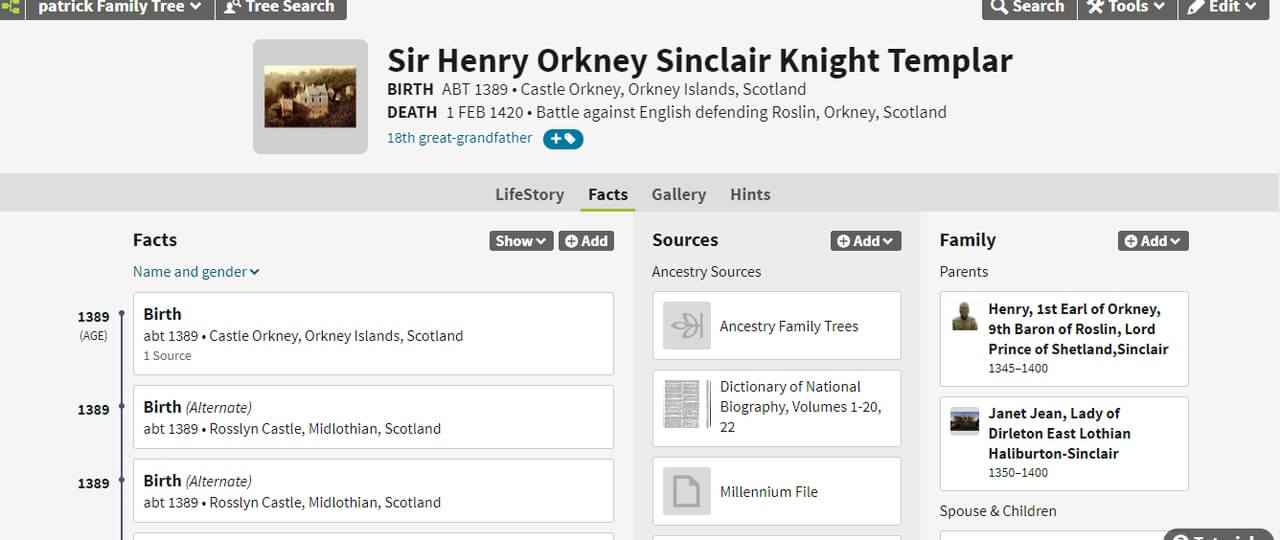Click the Search magnifier button

pyautogui.click(x=1027, y=7)
